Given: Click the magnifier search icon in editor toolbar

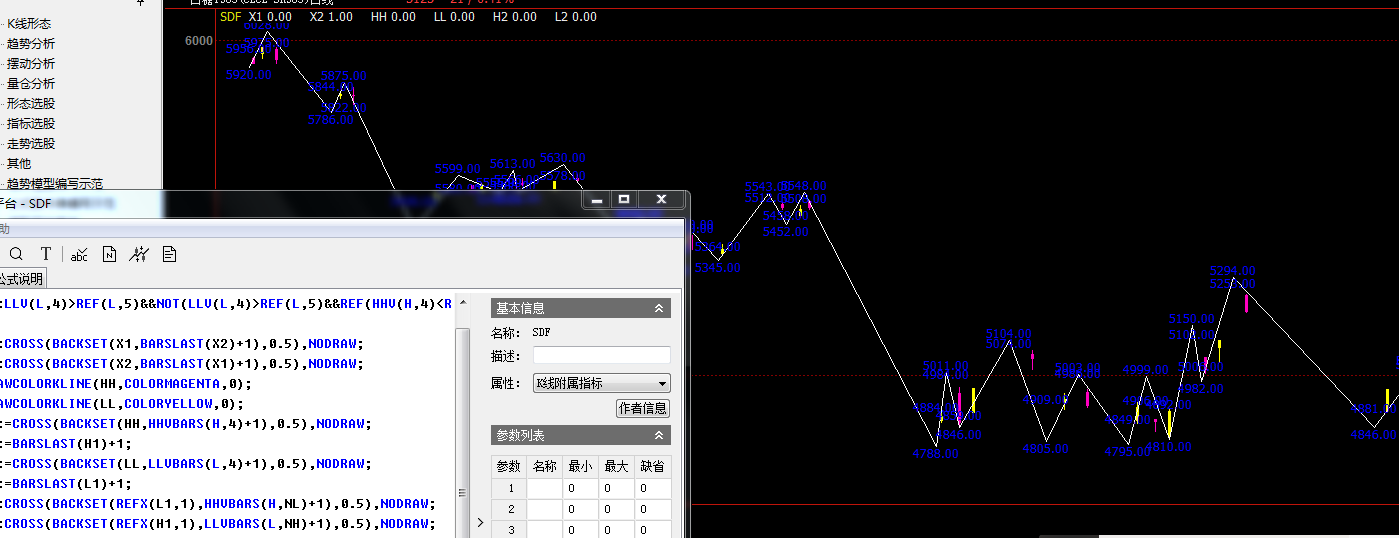Looking at the screenshot, I should (16, 254).
